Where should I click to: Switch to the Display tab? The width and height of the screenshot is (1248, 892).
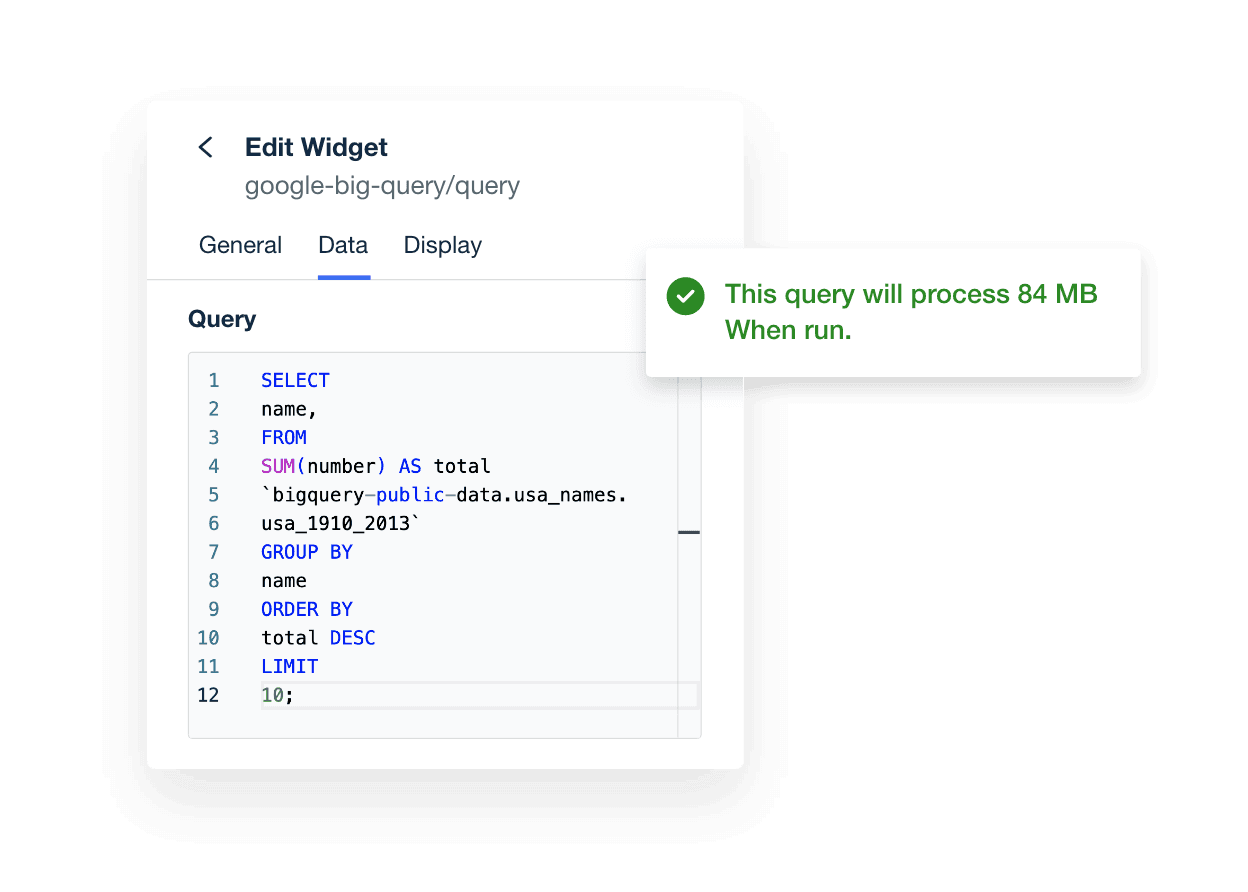coord(442,245)
